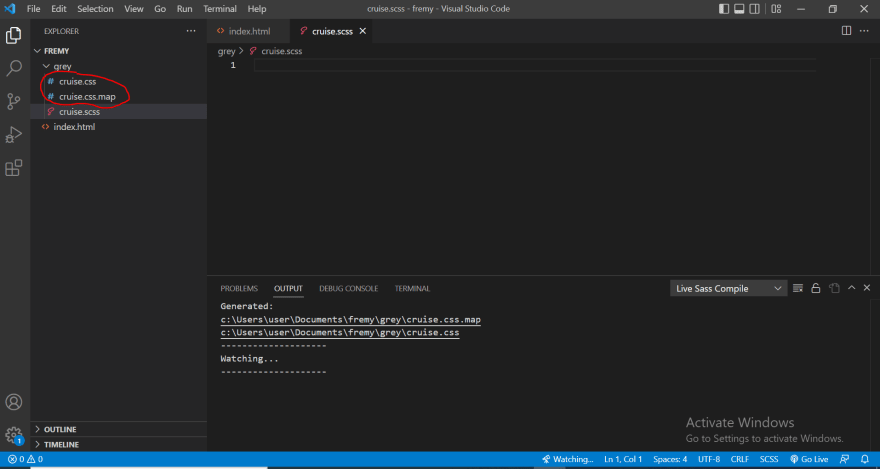
Task: Expand the OUTLINE section
Action: [118, 429]
